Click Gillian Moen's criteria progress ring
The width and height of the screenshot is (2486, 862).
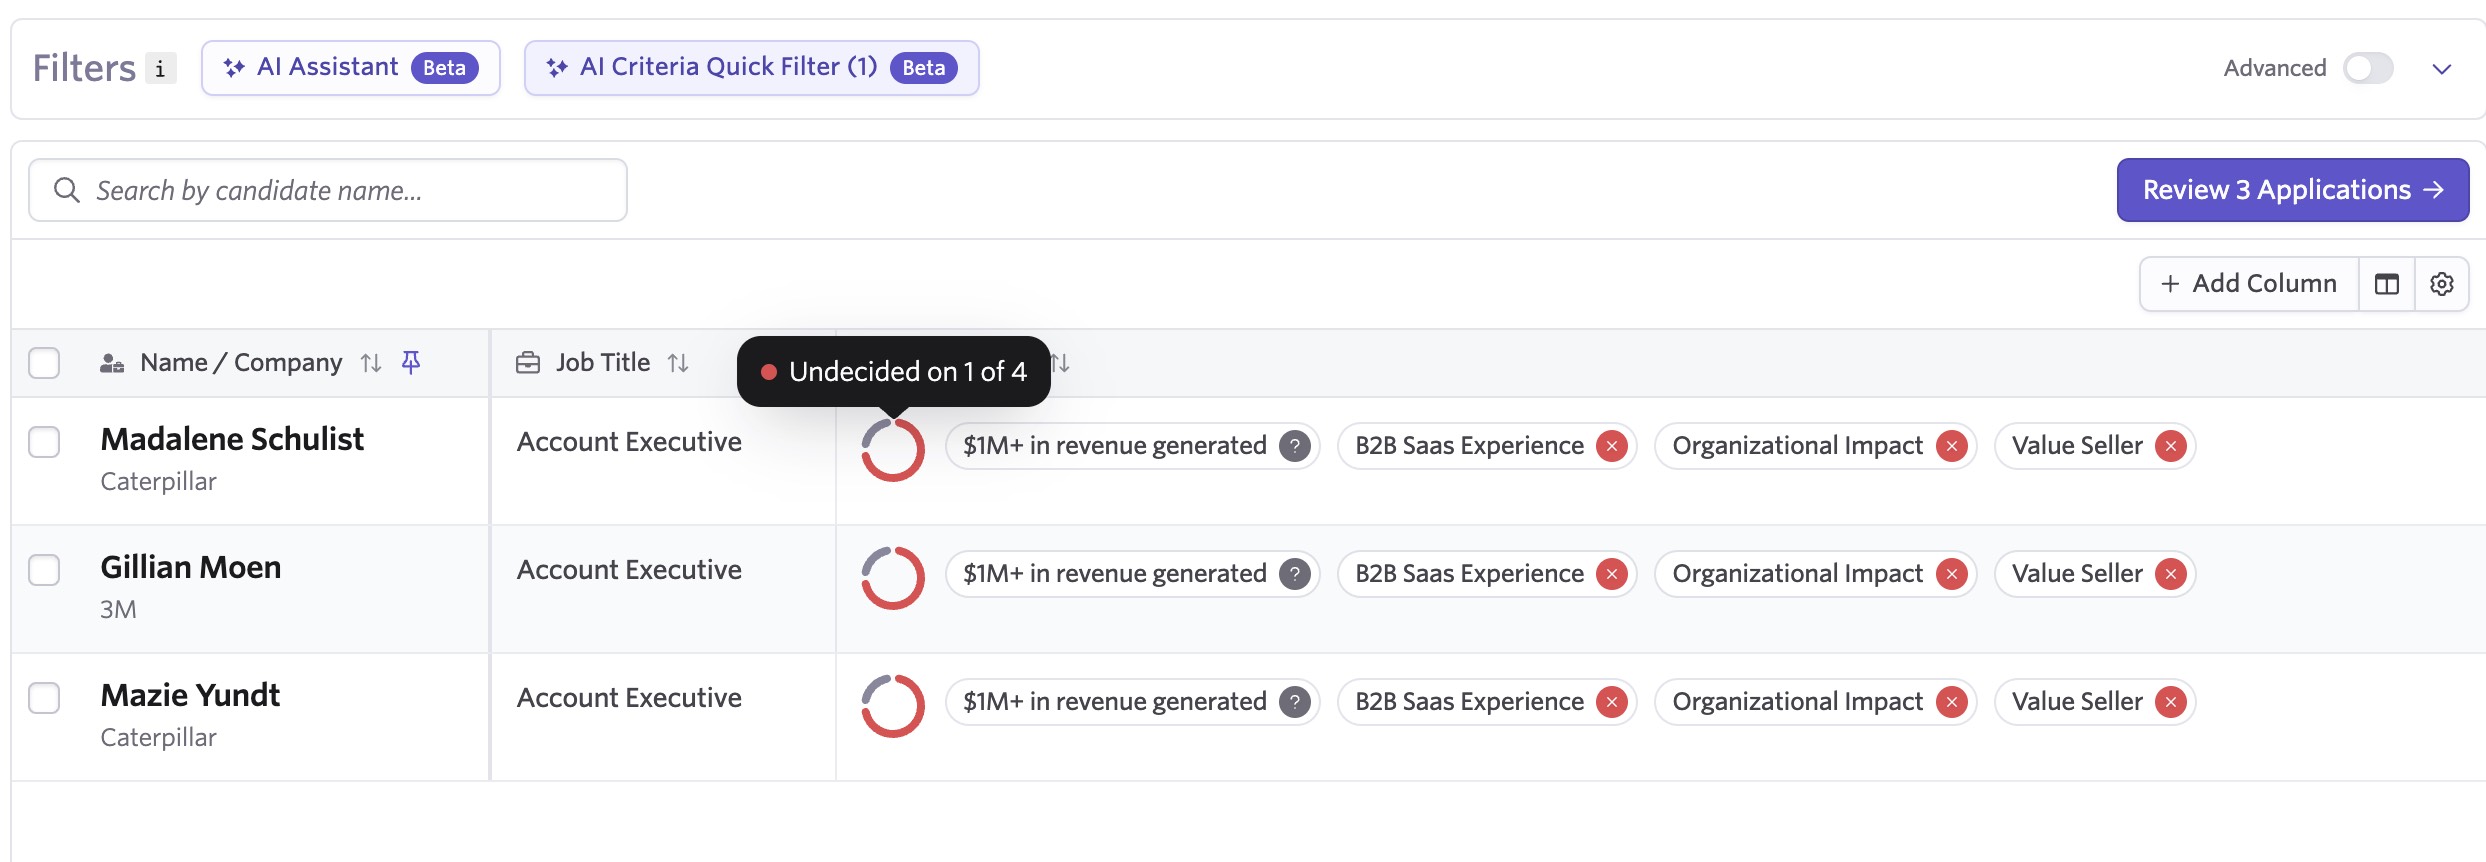pos(892,577)
